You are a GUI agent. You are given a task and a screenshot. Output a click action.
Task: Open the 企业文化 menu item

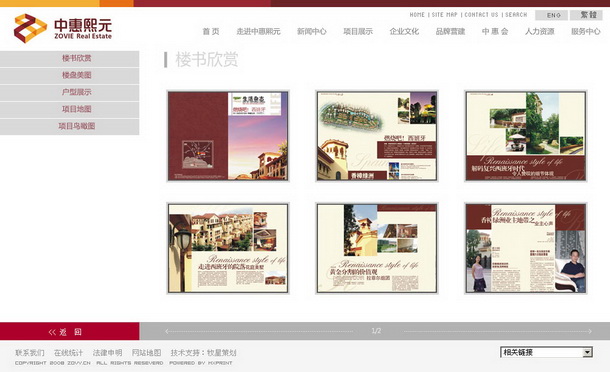pyautogui.click(x=404, y=32)
